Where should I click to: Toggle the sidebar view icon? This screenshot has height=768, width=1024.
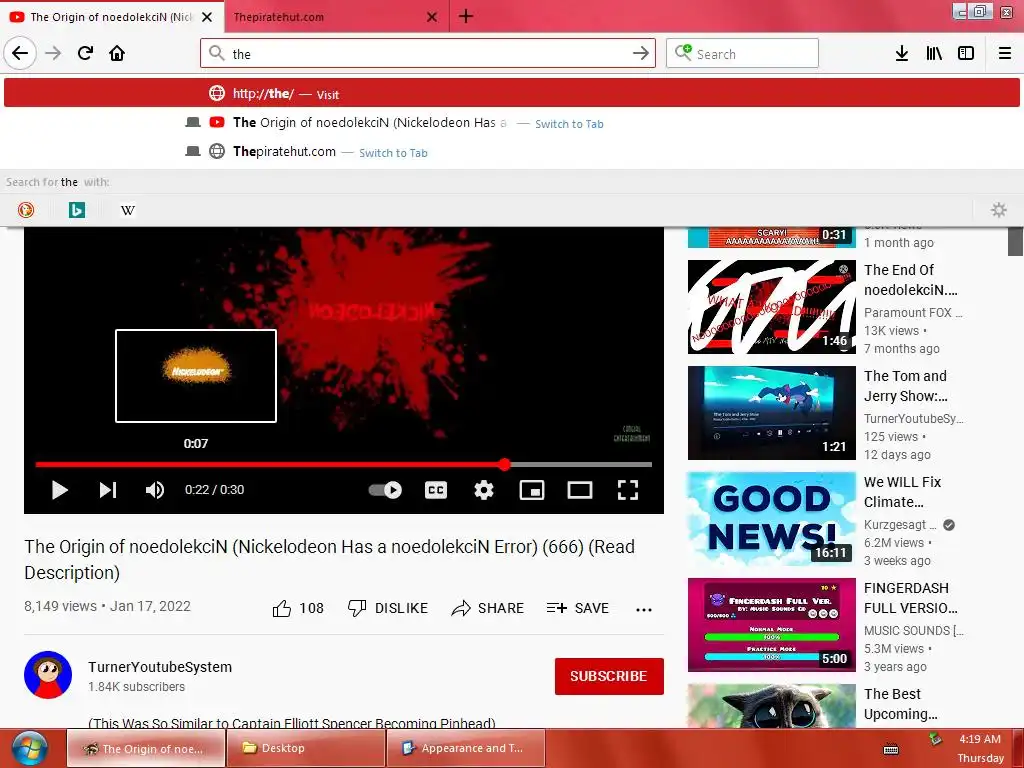966,54
